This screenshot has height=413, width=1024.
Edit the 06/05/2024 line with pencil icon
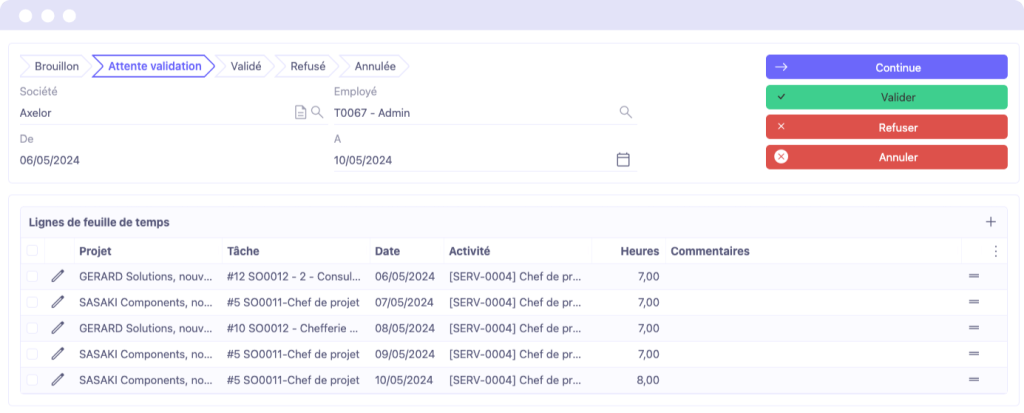coord(58,276)
